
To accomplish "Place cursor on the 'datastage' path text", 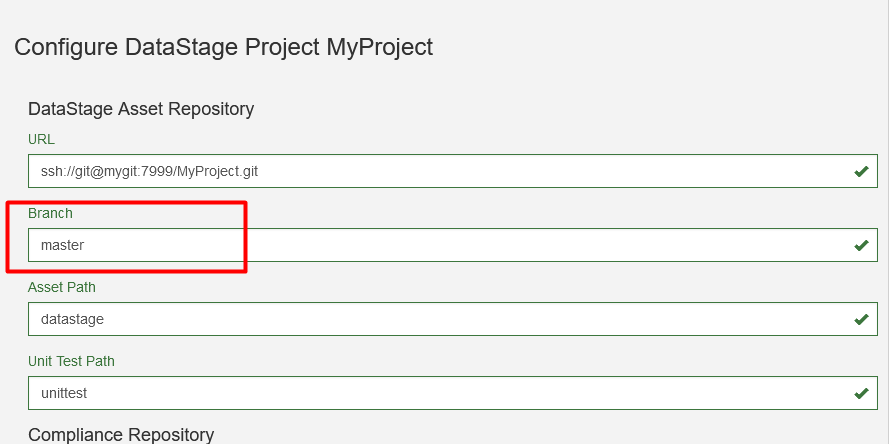I will pyautogui.click(x=72, y=320).
